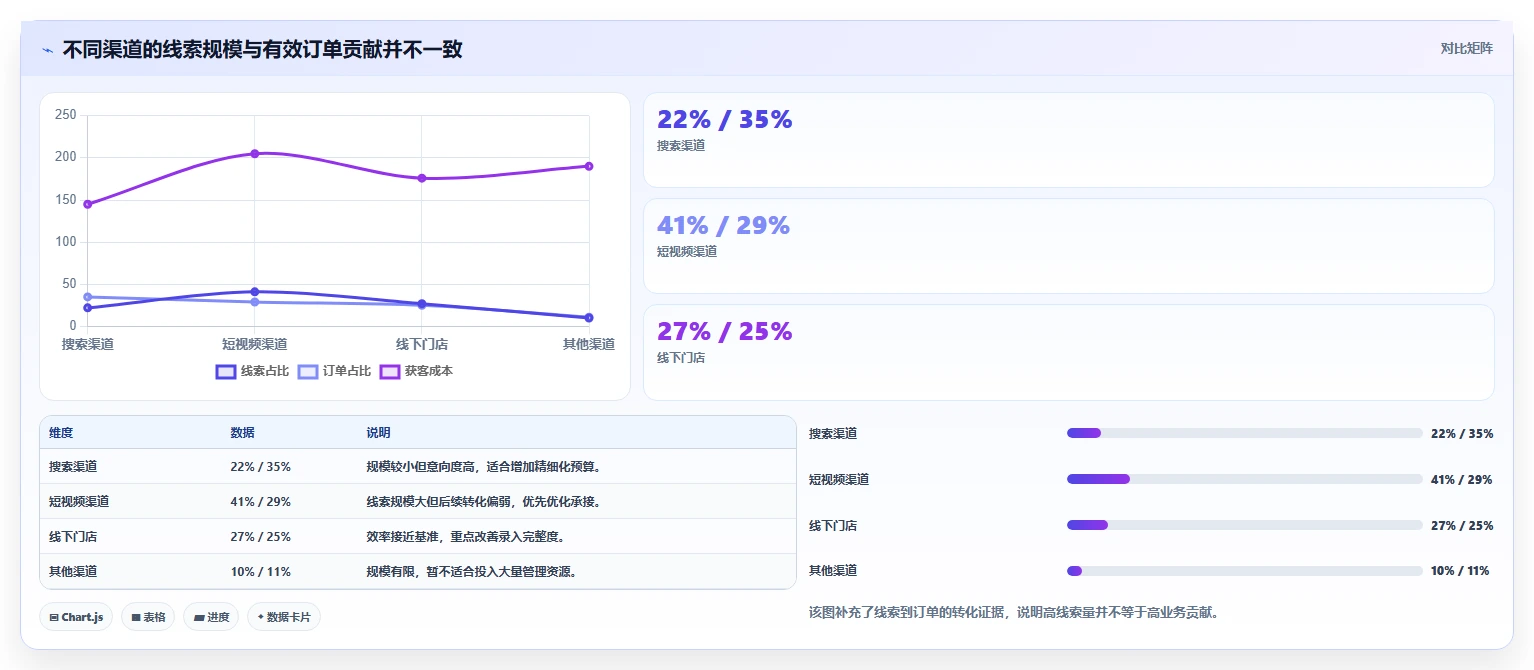The height and width of the screenshot is (670, 1534).
Task: Click the Chart.js tag chip
Action: click(x=76, y=617)
